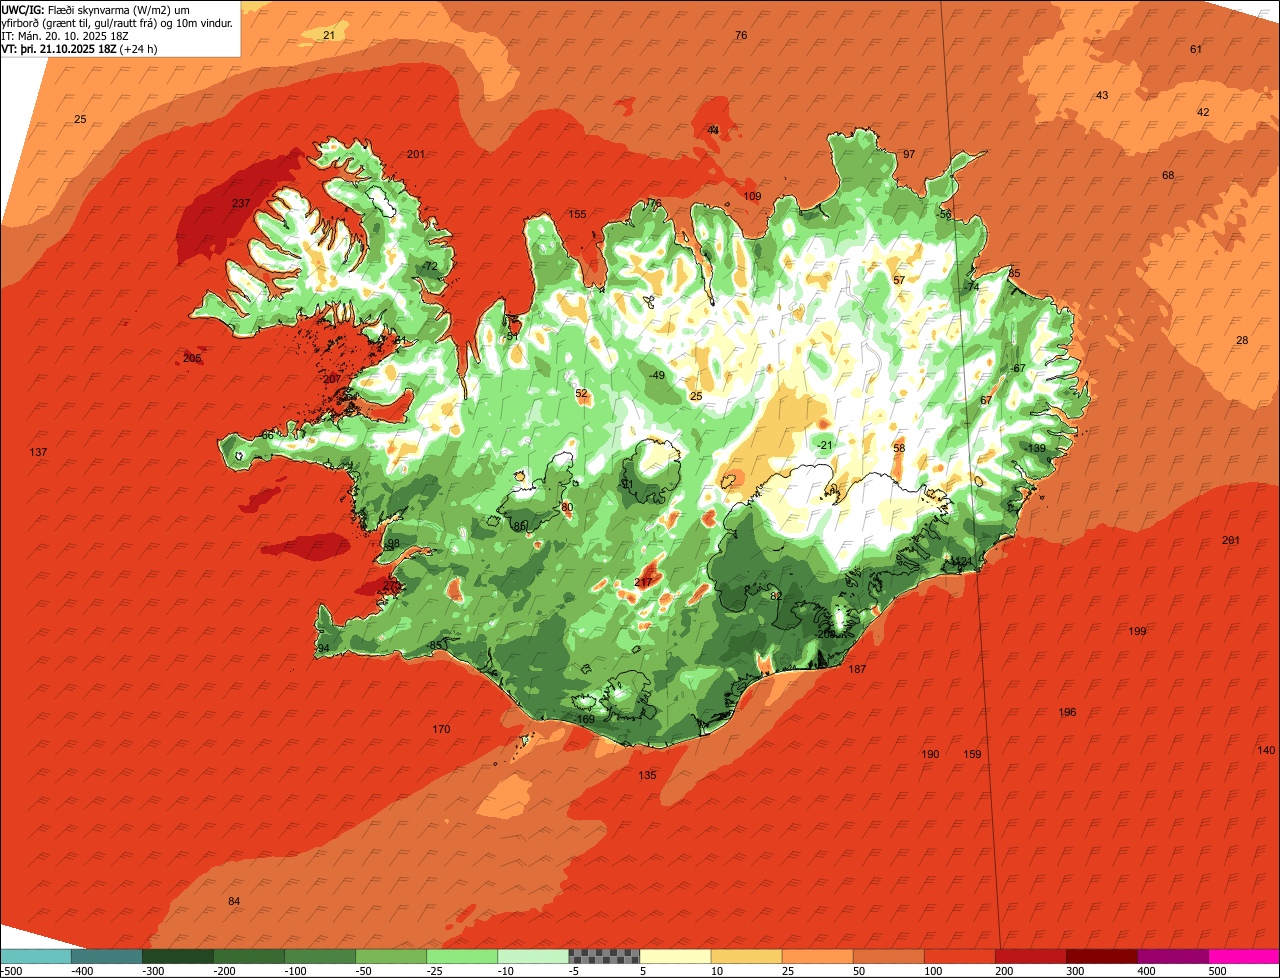
Task: Click the value 140 at the right edge
Action: [1266, 750]
